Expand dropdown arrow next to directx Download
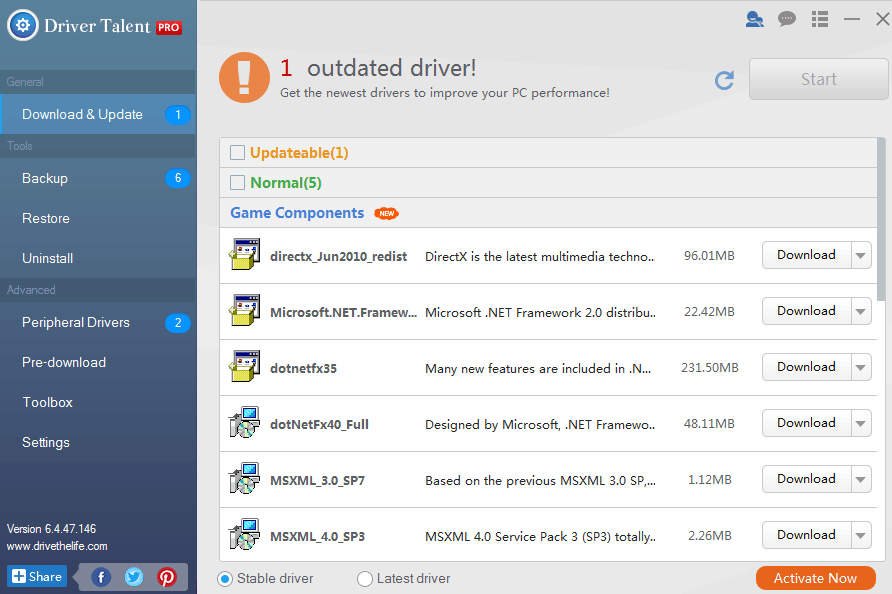Viewport: 892px width, 594px height. coord(861,255)
